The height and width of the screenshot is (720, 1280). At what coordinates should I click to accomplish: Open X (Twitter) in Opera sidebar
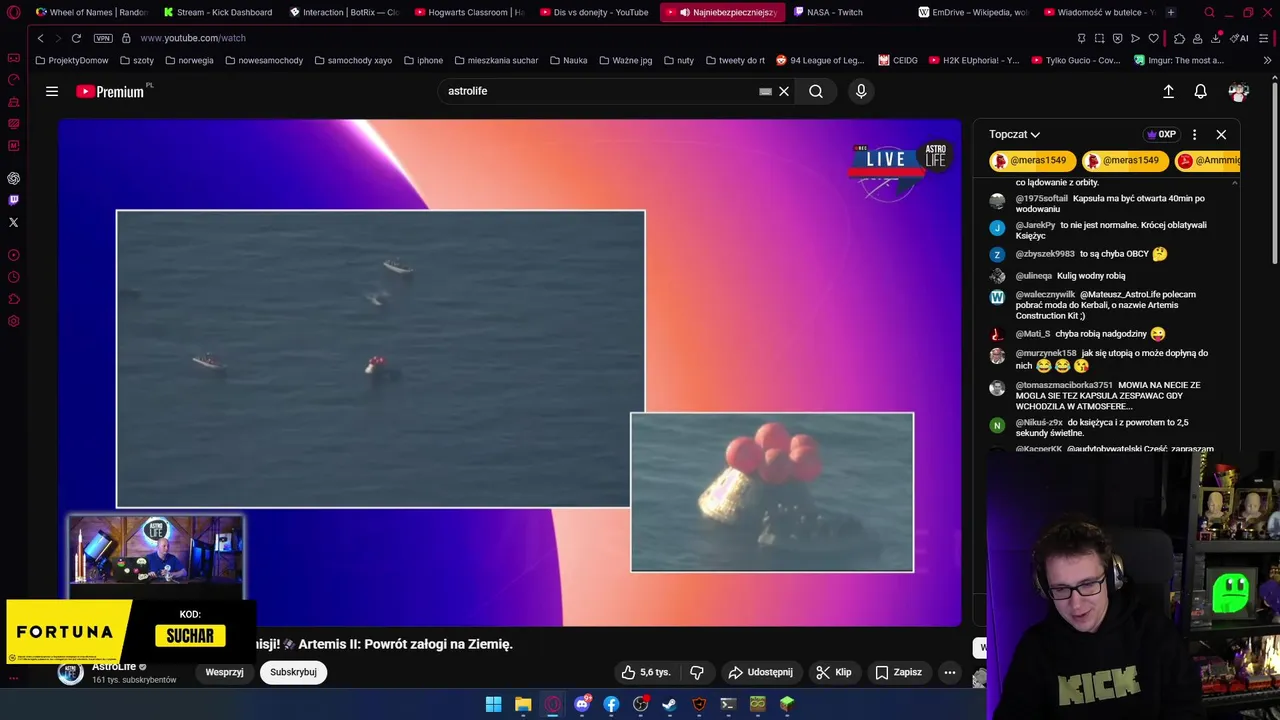click(x=13, y=222)
